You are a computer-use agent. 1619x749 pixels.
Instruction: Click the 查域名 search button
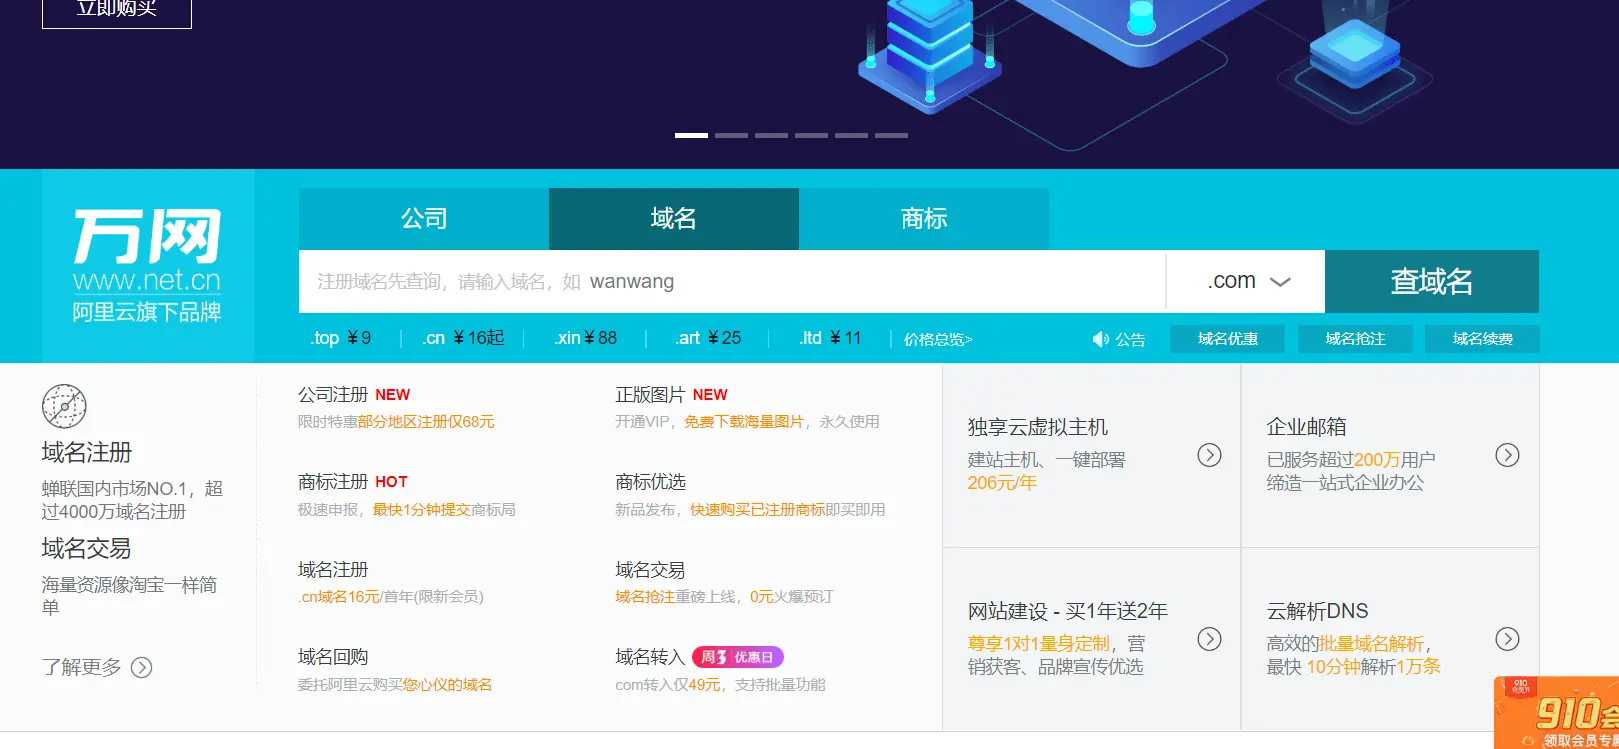[1432, 281]
